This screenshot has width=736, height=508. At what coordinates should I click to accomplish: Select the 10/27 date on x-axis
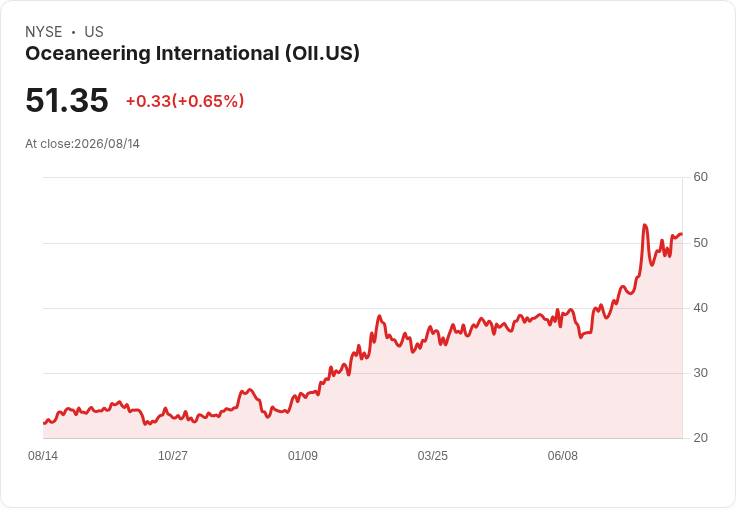click(x=173, y=456)
